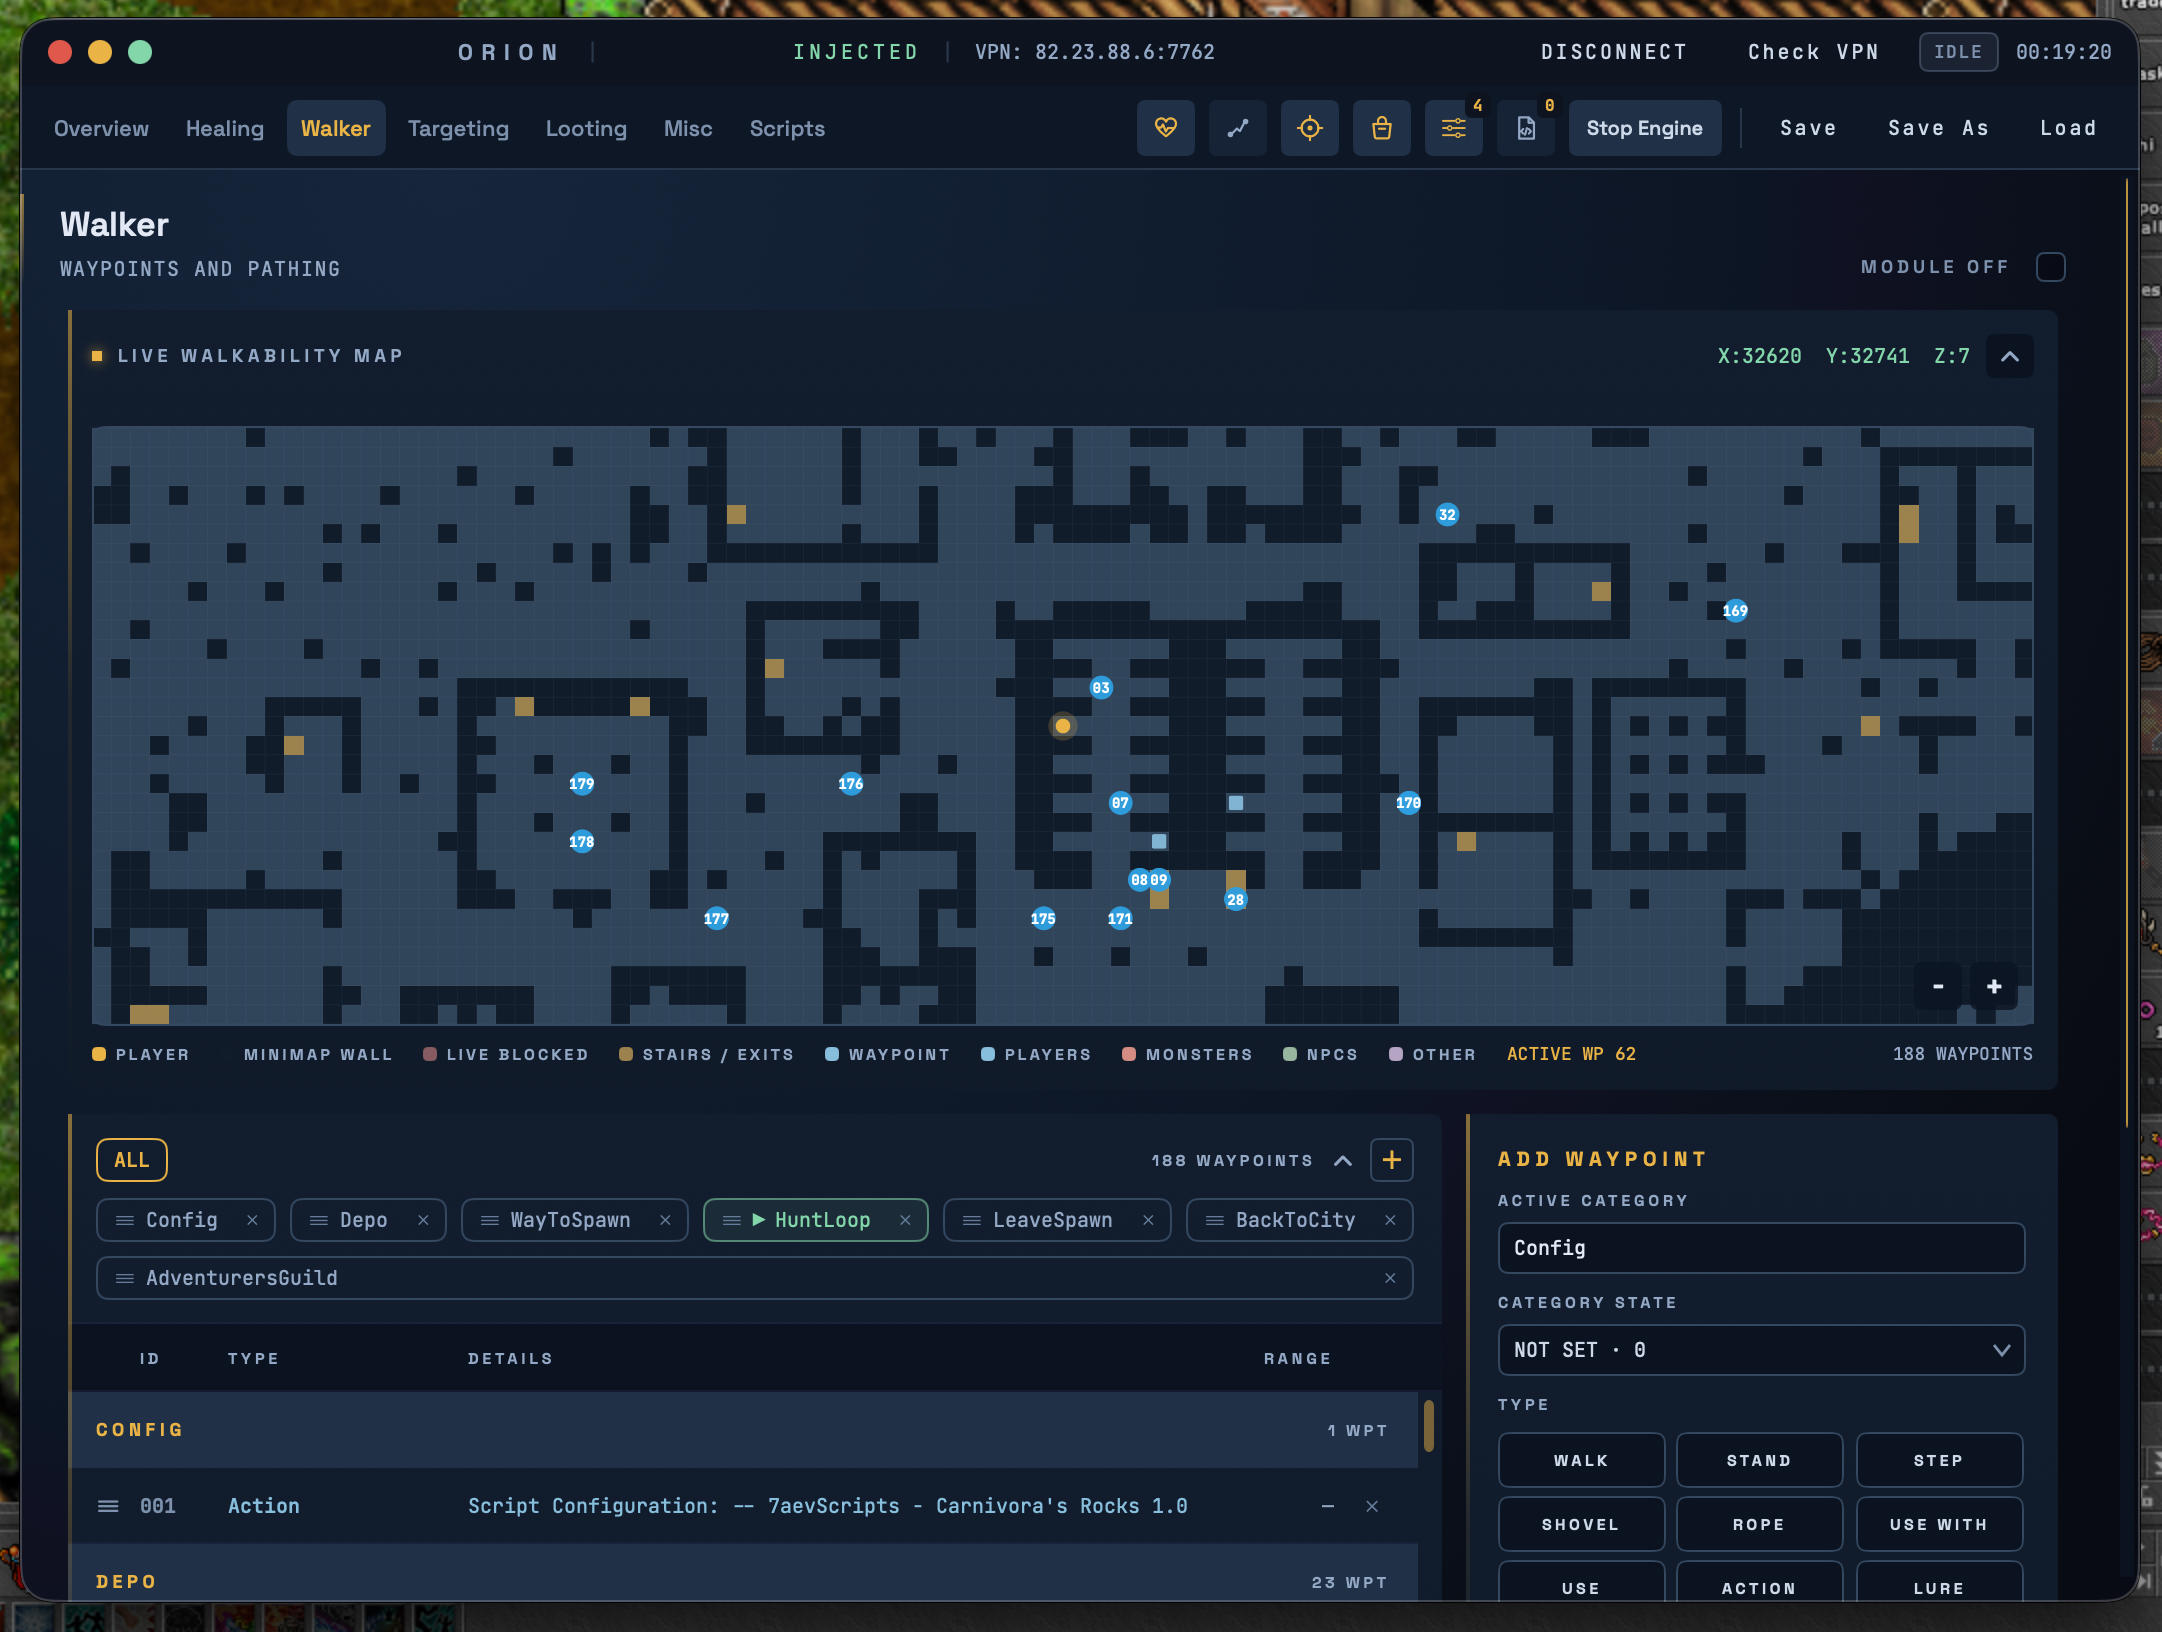This screenshot has width=2162, height=1632.
Task: Switch to the Overview tab
Action: [101, 128]
